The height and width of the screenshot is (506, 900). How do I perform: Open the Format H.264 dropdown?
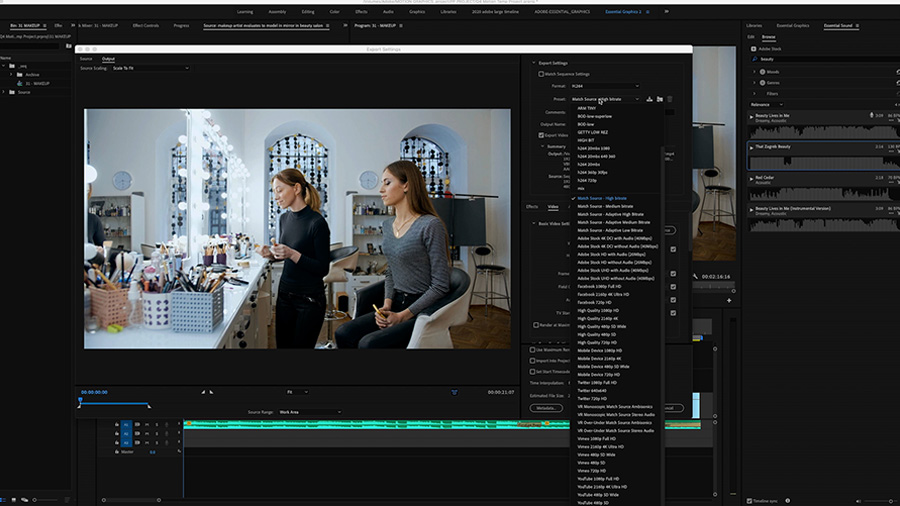[x=604, y=86]
